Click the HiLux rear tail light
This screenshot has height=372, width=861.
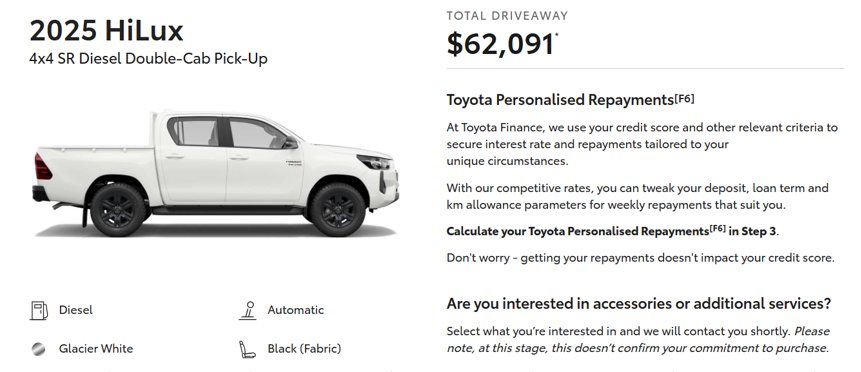point(43,166)
